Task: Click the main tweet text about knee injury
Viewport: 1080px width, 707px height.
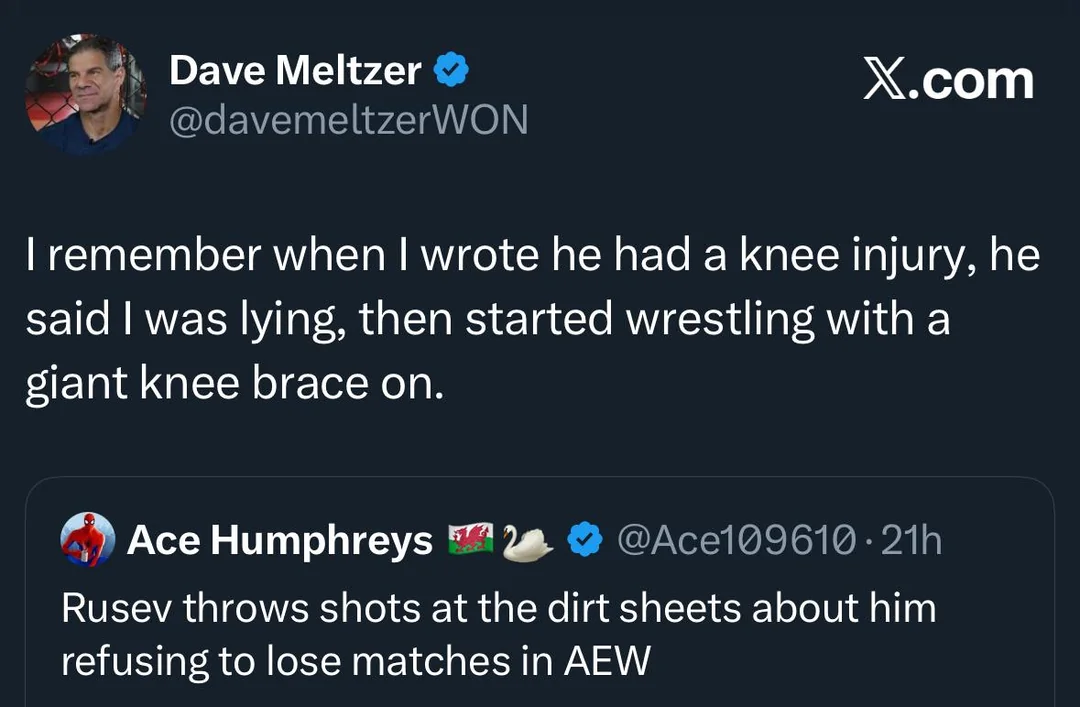Action: click(x=532, y=321)
